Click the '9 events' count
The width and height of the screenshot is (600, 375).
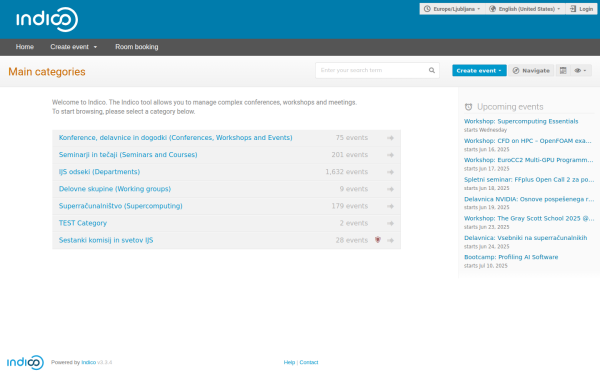point(354,189)
